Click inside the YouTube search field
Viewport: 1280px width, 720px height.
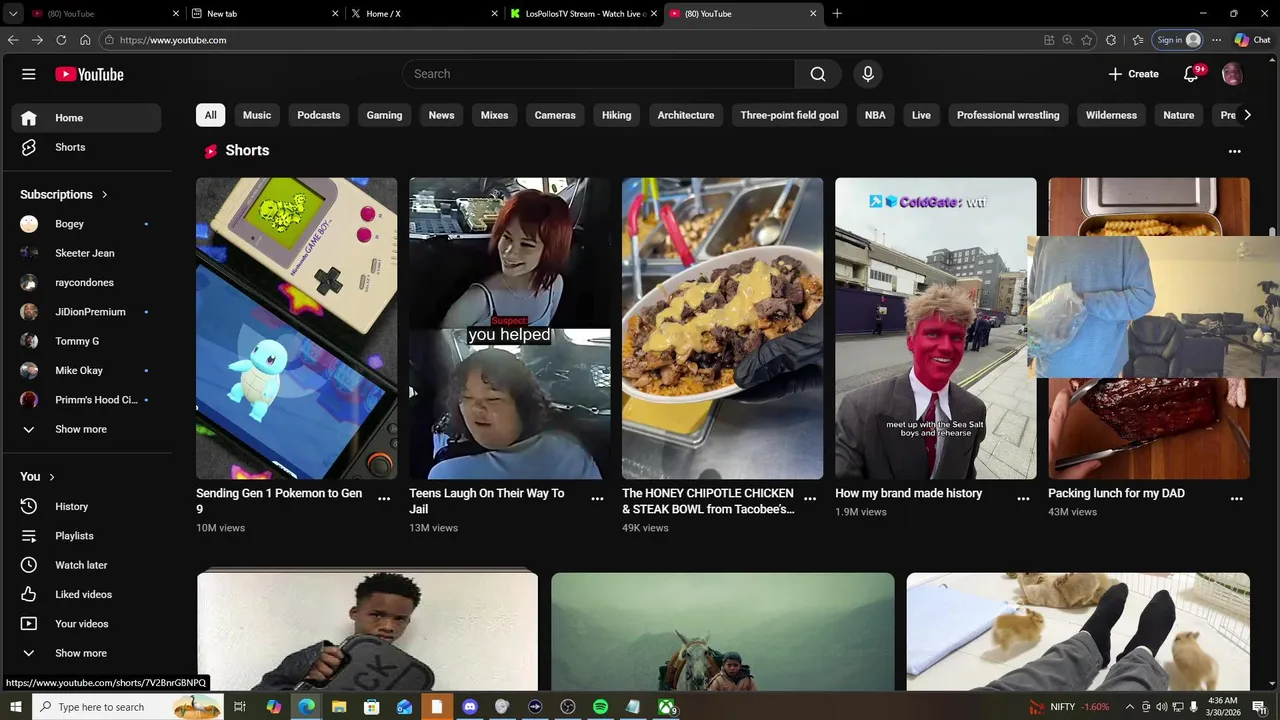coord(598,74)
